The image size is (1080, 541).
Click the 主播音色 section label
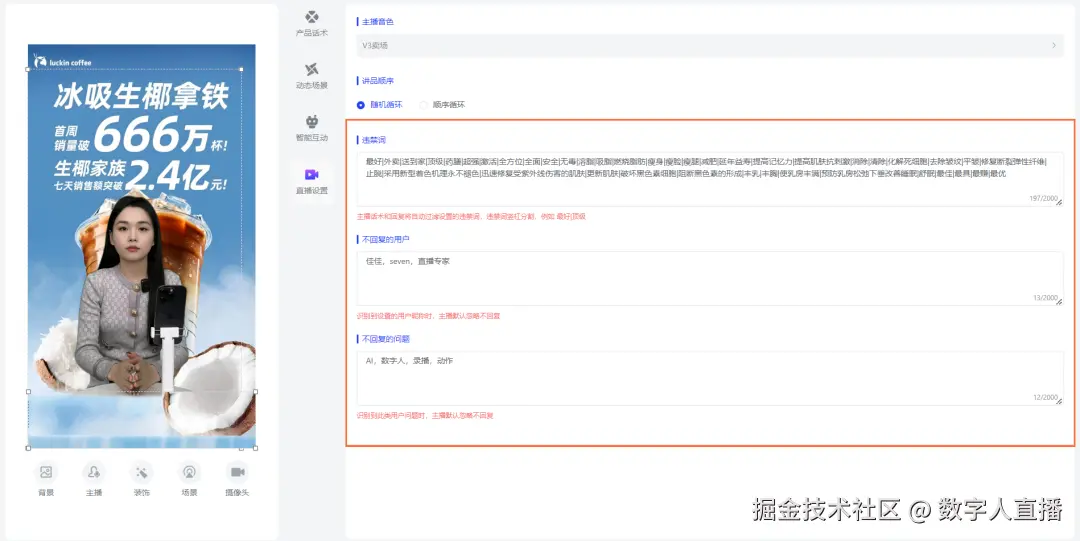point(377,22)
